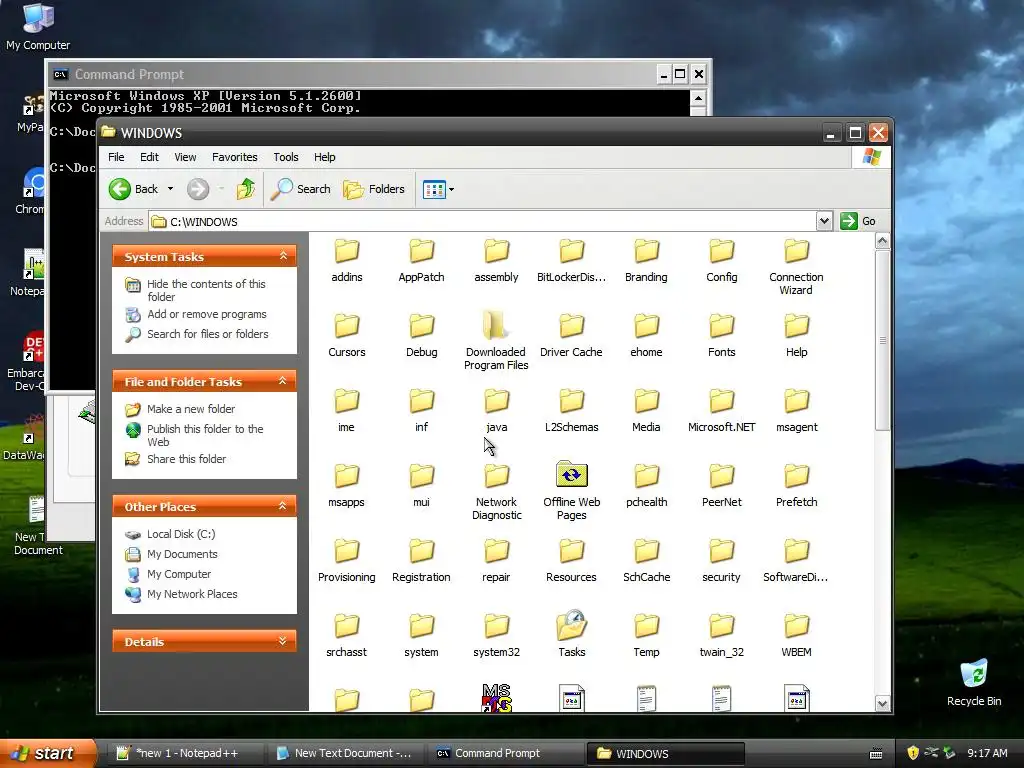This screenshot has height=768, width=1024.
Task: Open Search with the magnifier icon
Action: coord(301,189)
